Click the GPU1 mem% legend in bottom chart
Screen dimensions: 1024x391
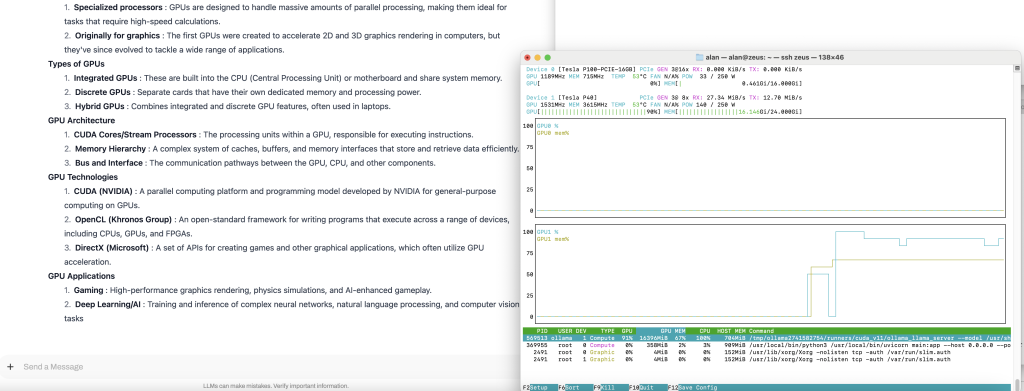click(x=553, y=239)
